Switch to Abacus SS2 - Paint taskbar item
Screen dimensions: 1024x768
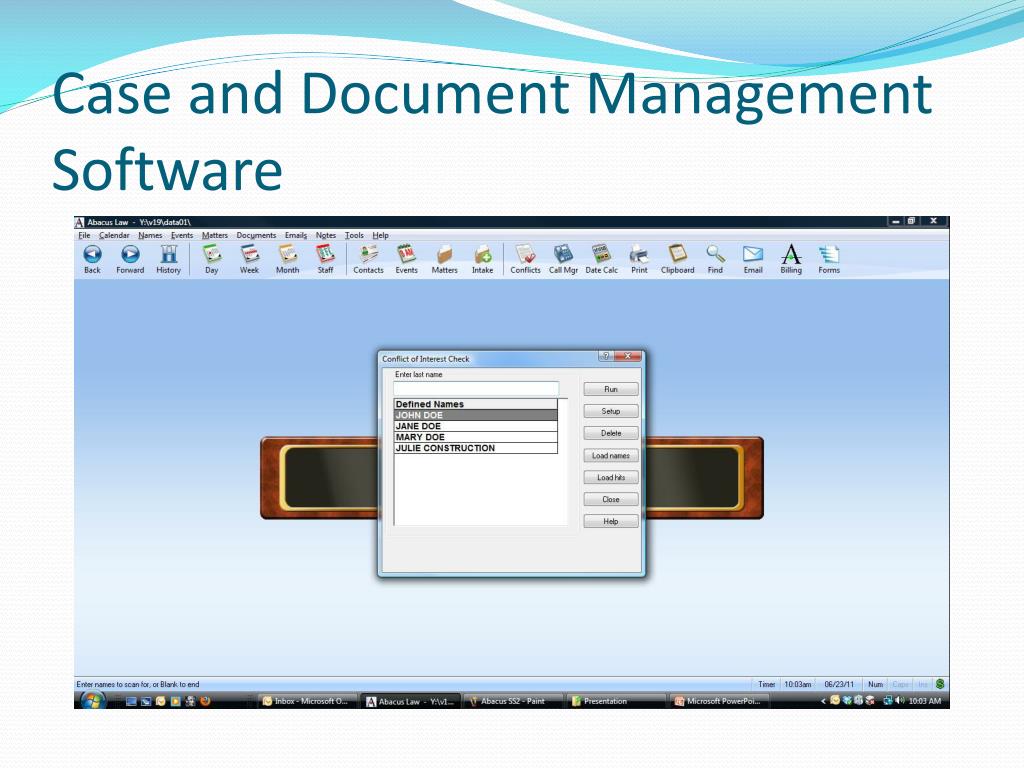click(513, 701)
